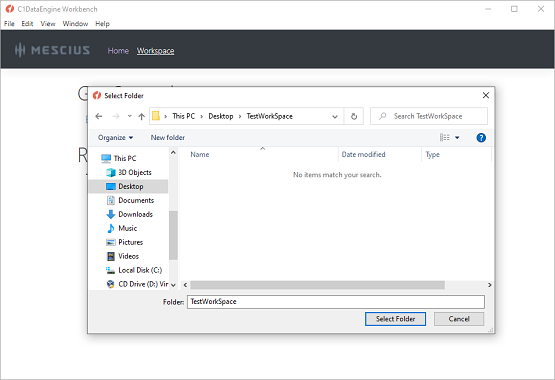The width and height of the screenshot is (555, 380).
Task: Click the Forward arrow in the dialog
Action: (116, 116)
